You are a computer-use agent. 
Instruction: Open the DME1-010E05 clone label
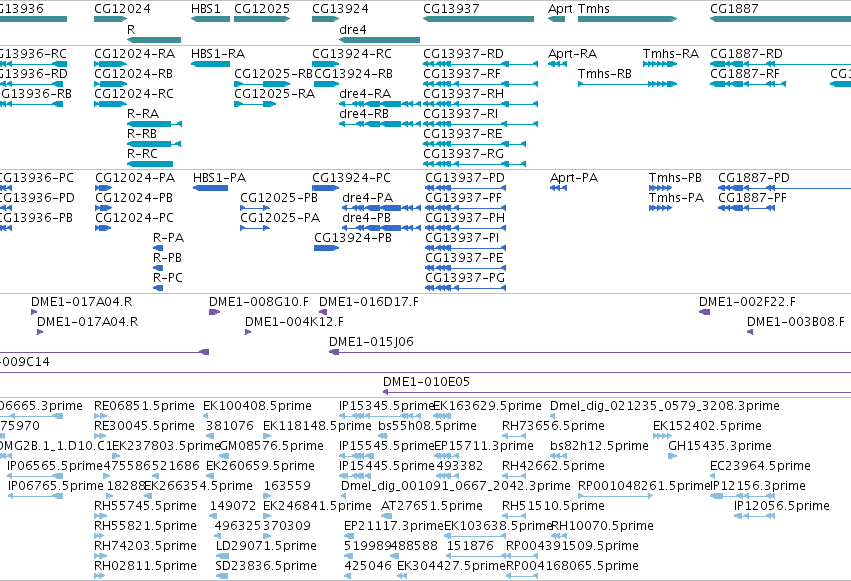(426, 382)
